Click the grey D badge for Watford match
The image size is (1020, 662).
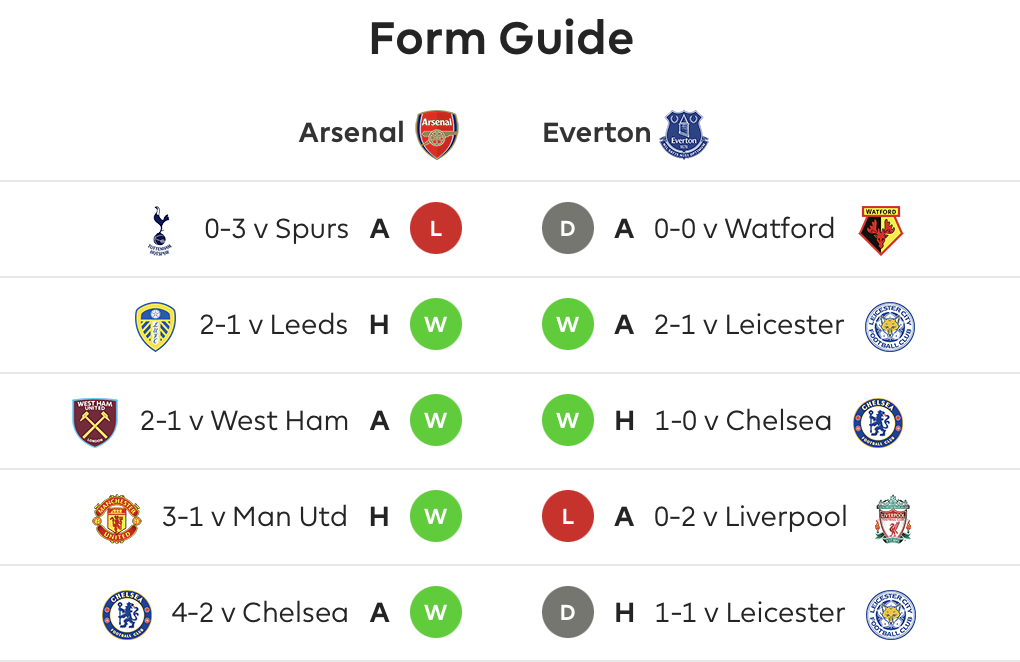(x=568, y=228)
